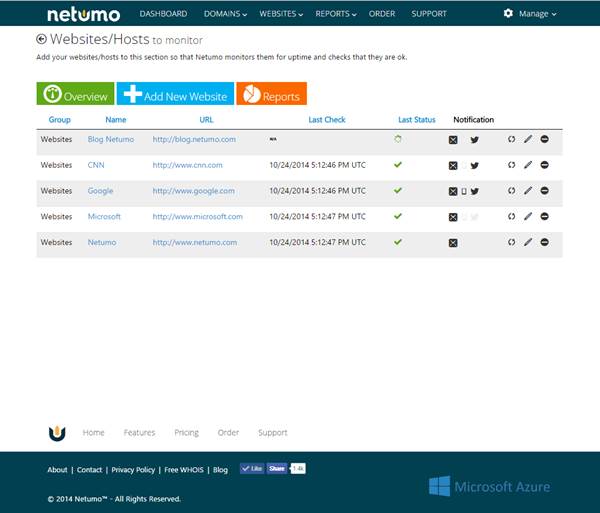600x513 pixels.
Task: Delete the Blog Netumo entry
Action: (x=545, y=139)
